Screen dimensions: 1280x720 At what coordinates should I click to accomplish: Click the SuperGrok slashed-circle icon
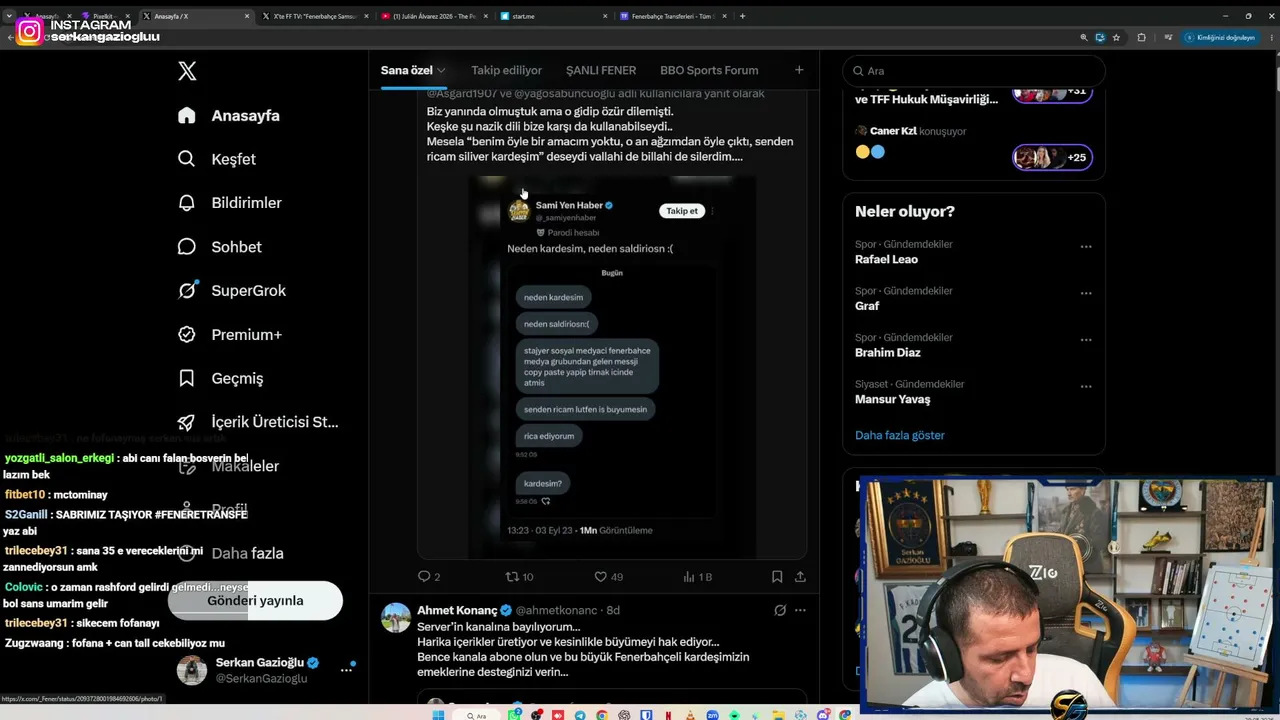pyautogui.click(x=187, y=291)
